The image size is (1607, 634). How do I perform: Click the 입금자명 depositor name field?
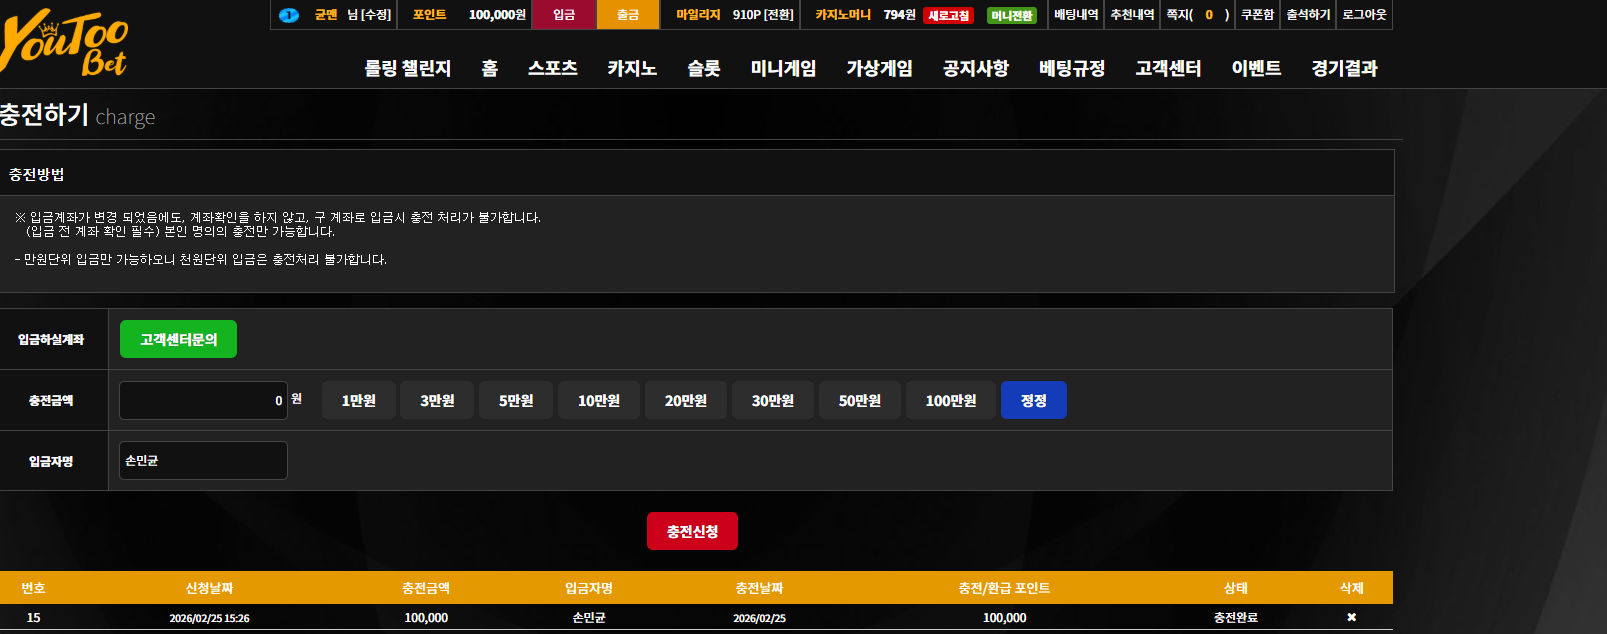point(203,460)
